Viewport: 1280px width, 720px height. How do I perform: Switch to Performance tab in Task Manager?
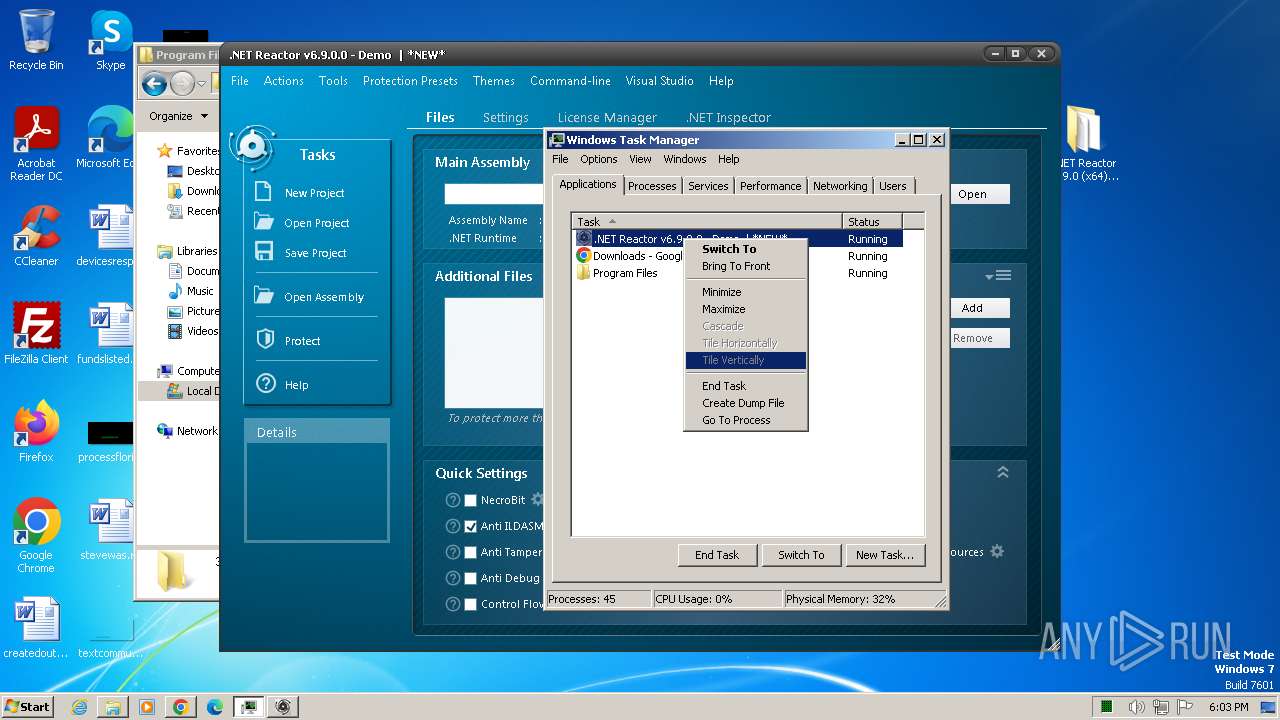pos(770,186)
